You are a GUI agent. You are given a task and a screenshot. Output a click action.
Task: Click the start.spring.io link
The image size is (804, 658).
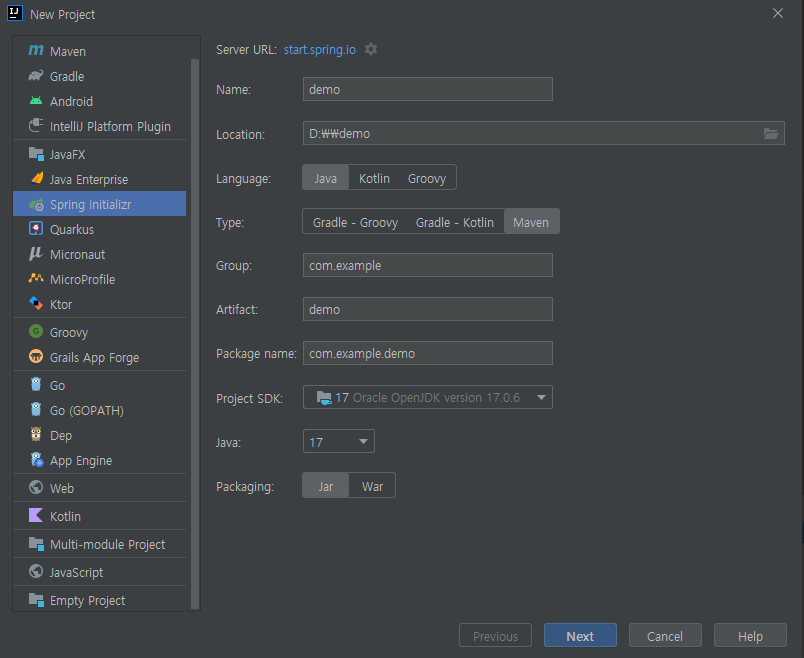pos(320,49)
